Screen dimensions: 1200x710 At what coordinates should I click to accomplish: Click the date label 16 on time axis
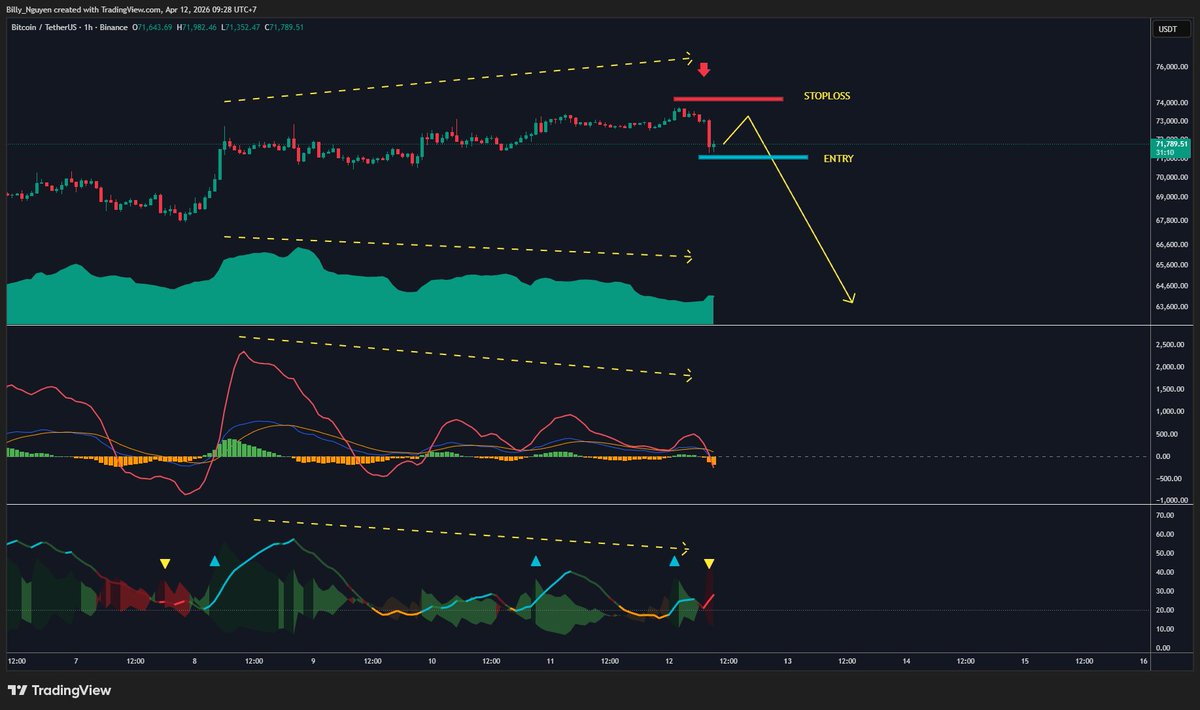coord(1142,661)
